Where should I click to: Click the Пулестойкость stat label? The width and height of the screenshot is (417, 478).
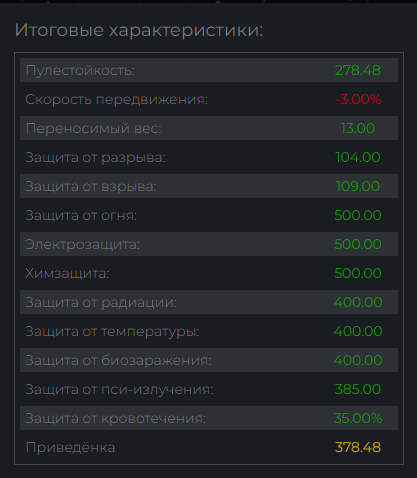click(80, 70)
